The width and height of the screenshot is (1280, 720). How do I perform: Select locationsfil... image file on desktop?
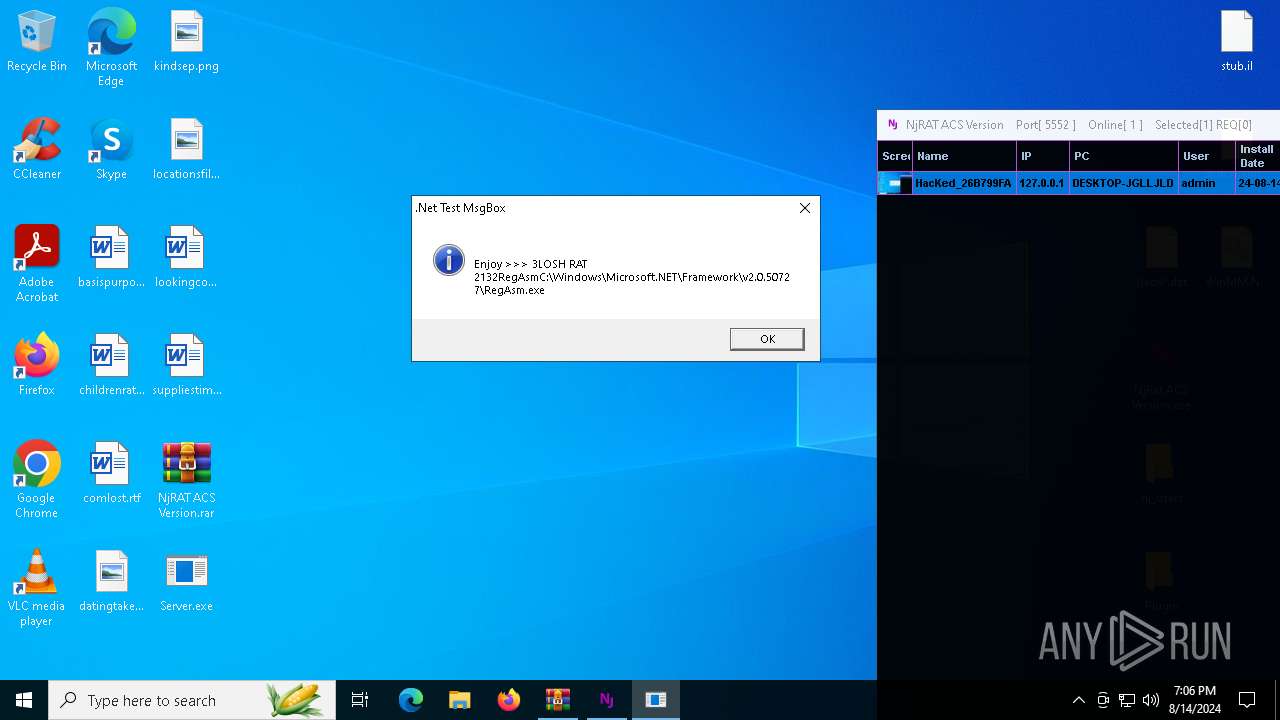[186, 150]
